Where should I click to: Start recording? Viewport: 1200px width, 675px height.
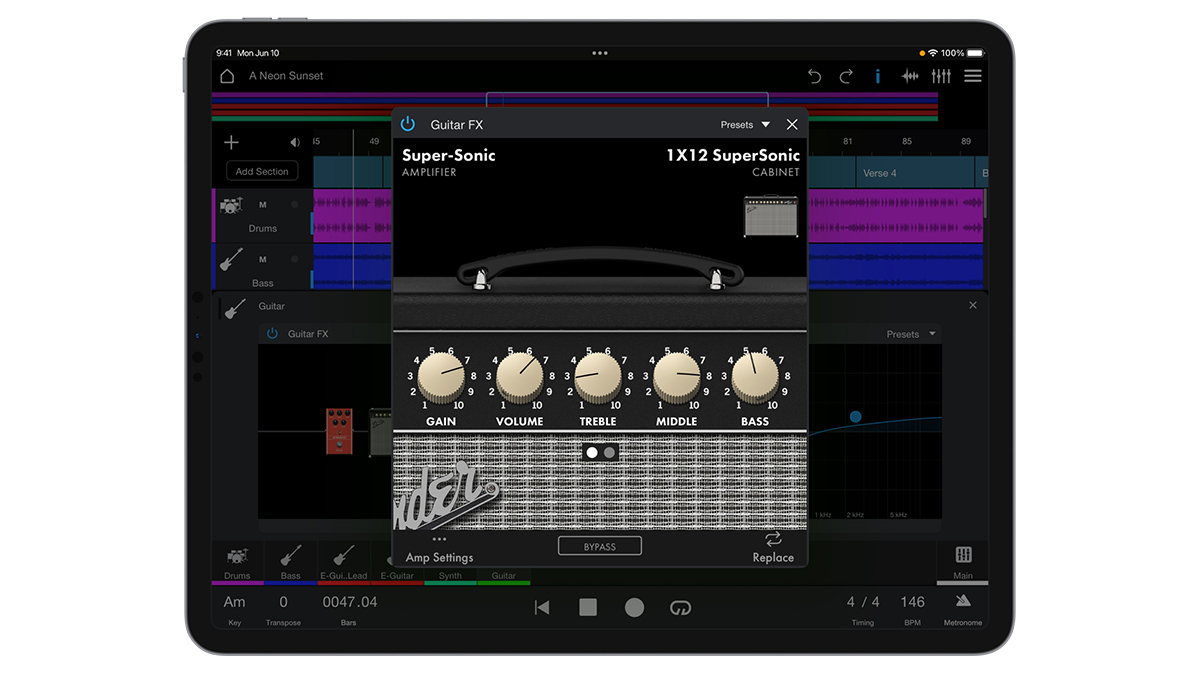pos(634,607)
